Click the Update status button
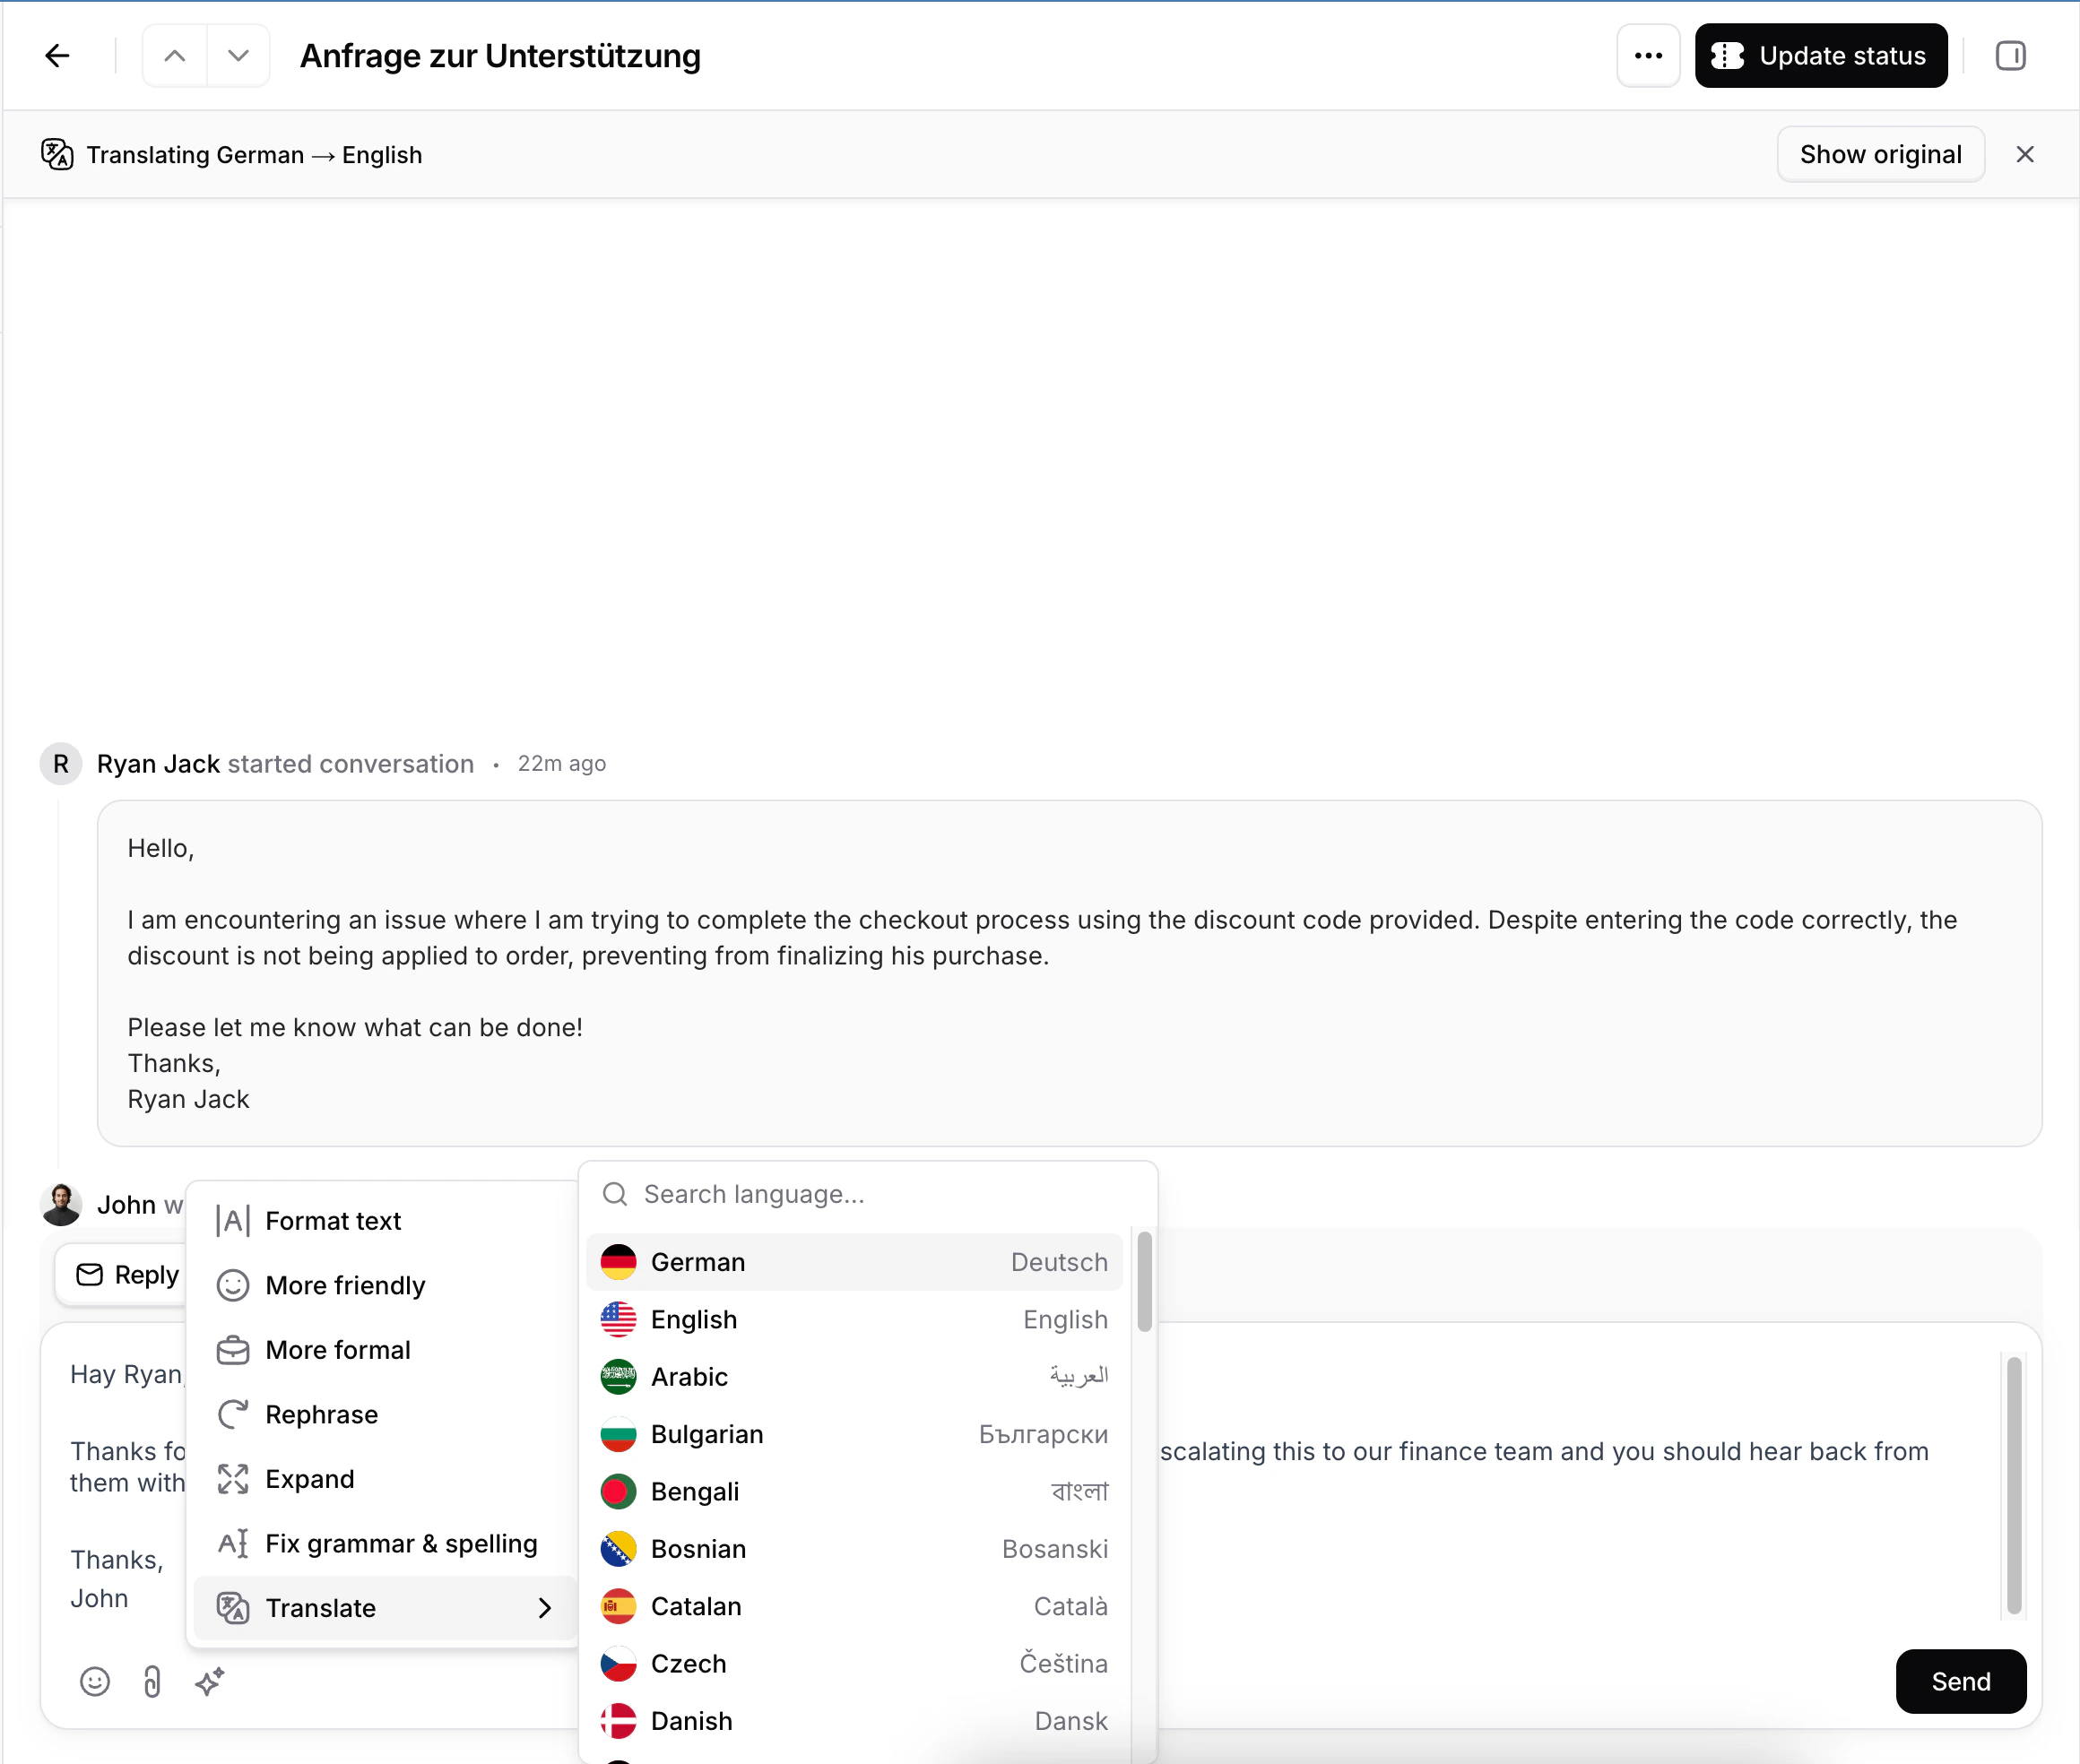The width and height of the screenshot is (2080, 1764). (x=1821, y=55)
